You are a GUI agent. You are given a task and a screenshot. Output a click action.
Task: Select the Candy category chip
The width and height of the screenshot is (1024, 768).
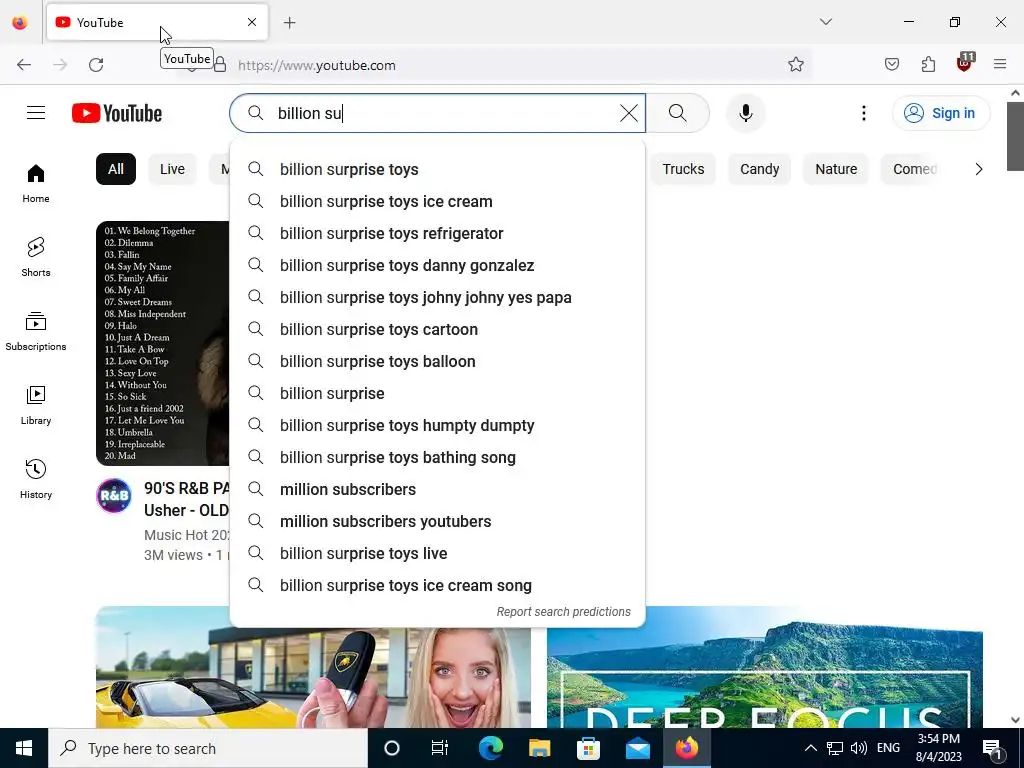pos(760,169)
